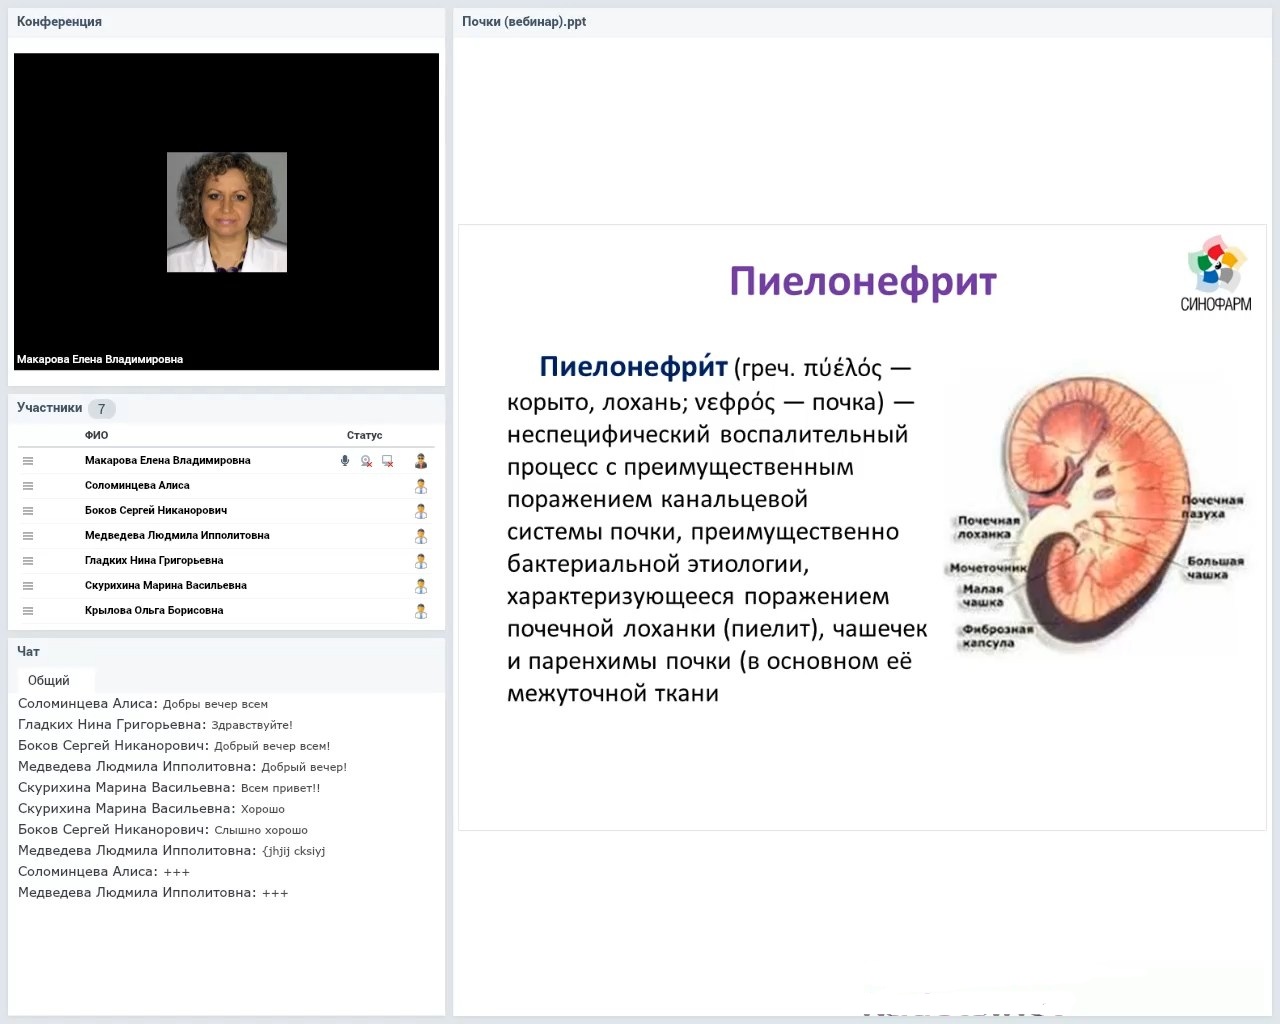
Task: Click the presenter's video photo thumbnail
Action: click(227, 212)
